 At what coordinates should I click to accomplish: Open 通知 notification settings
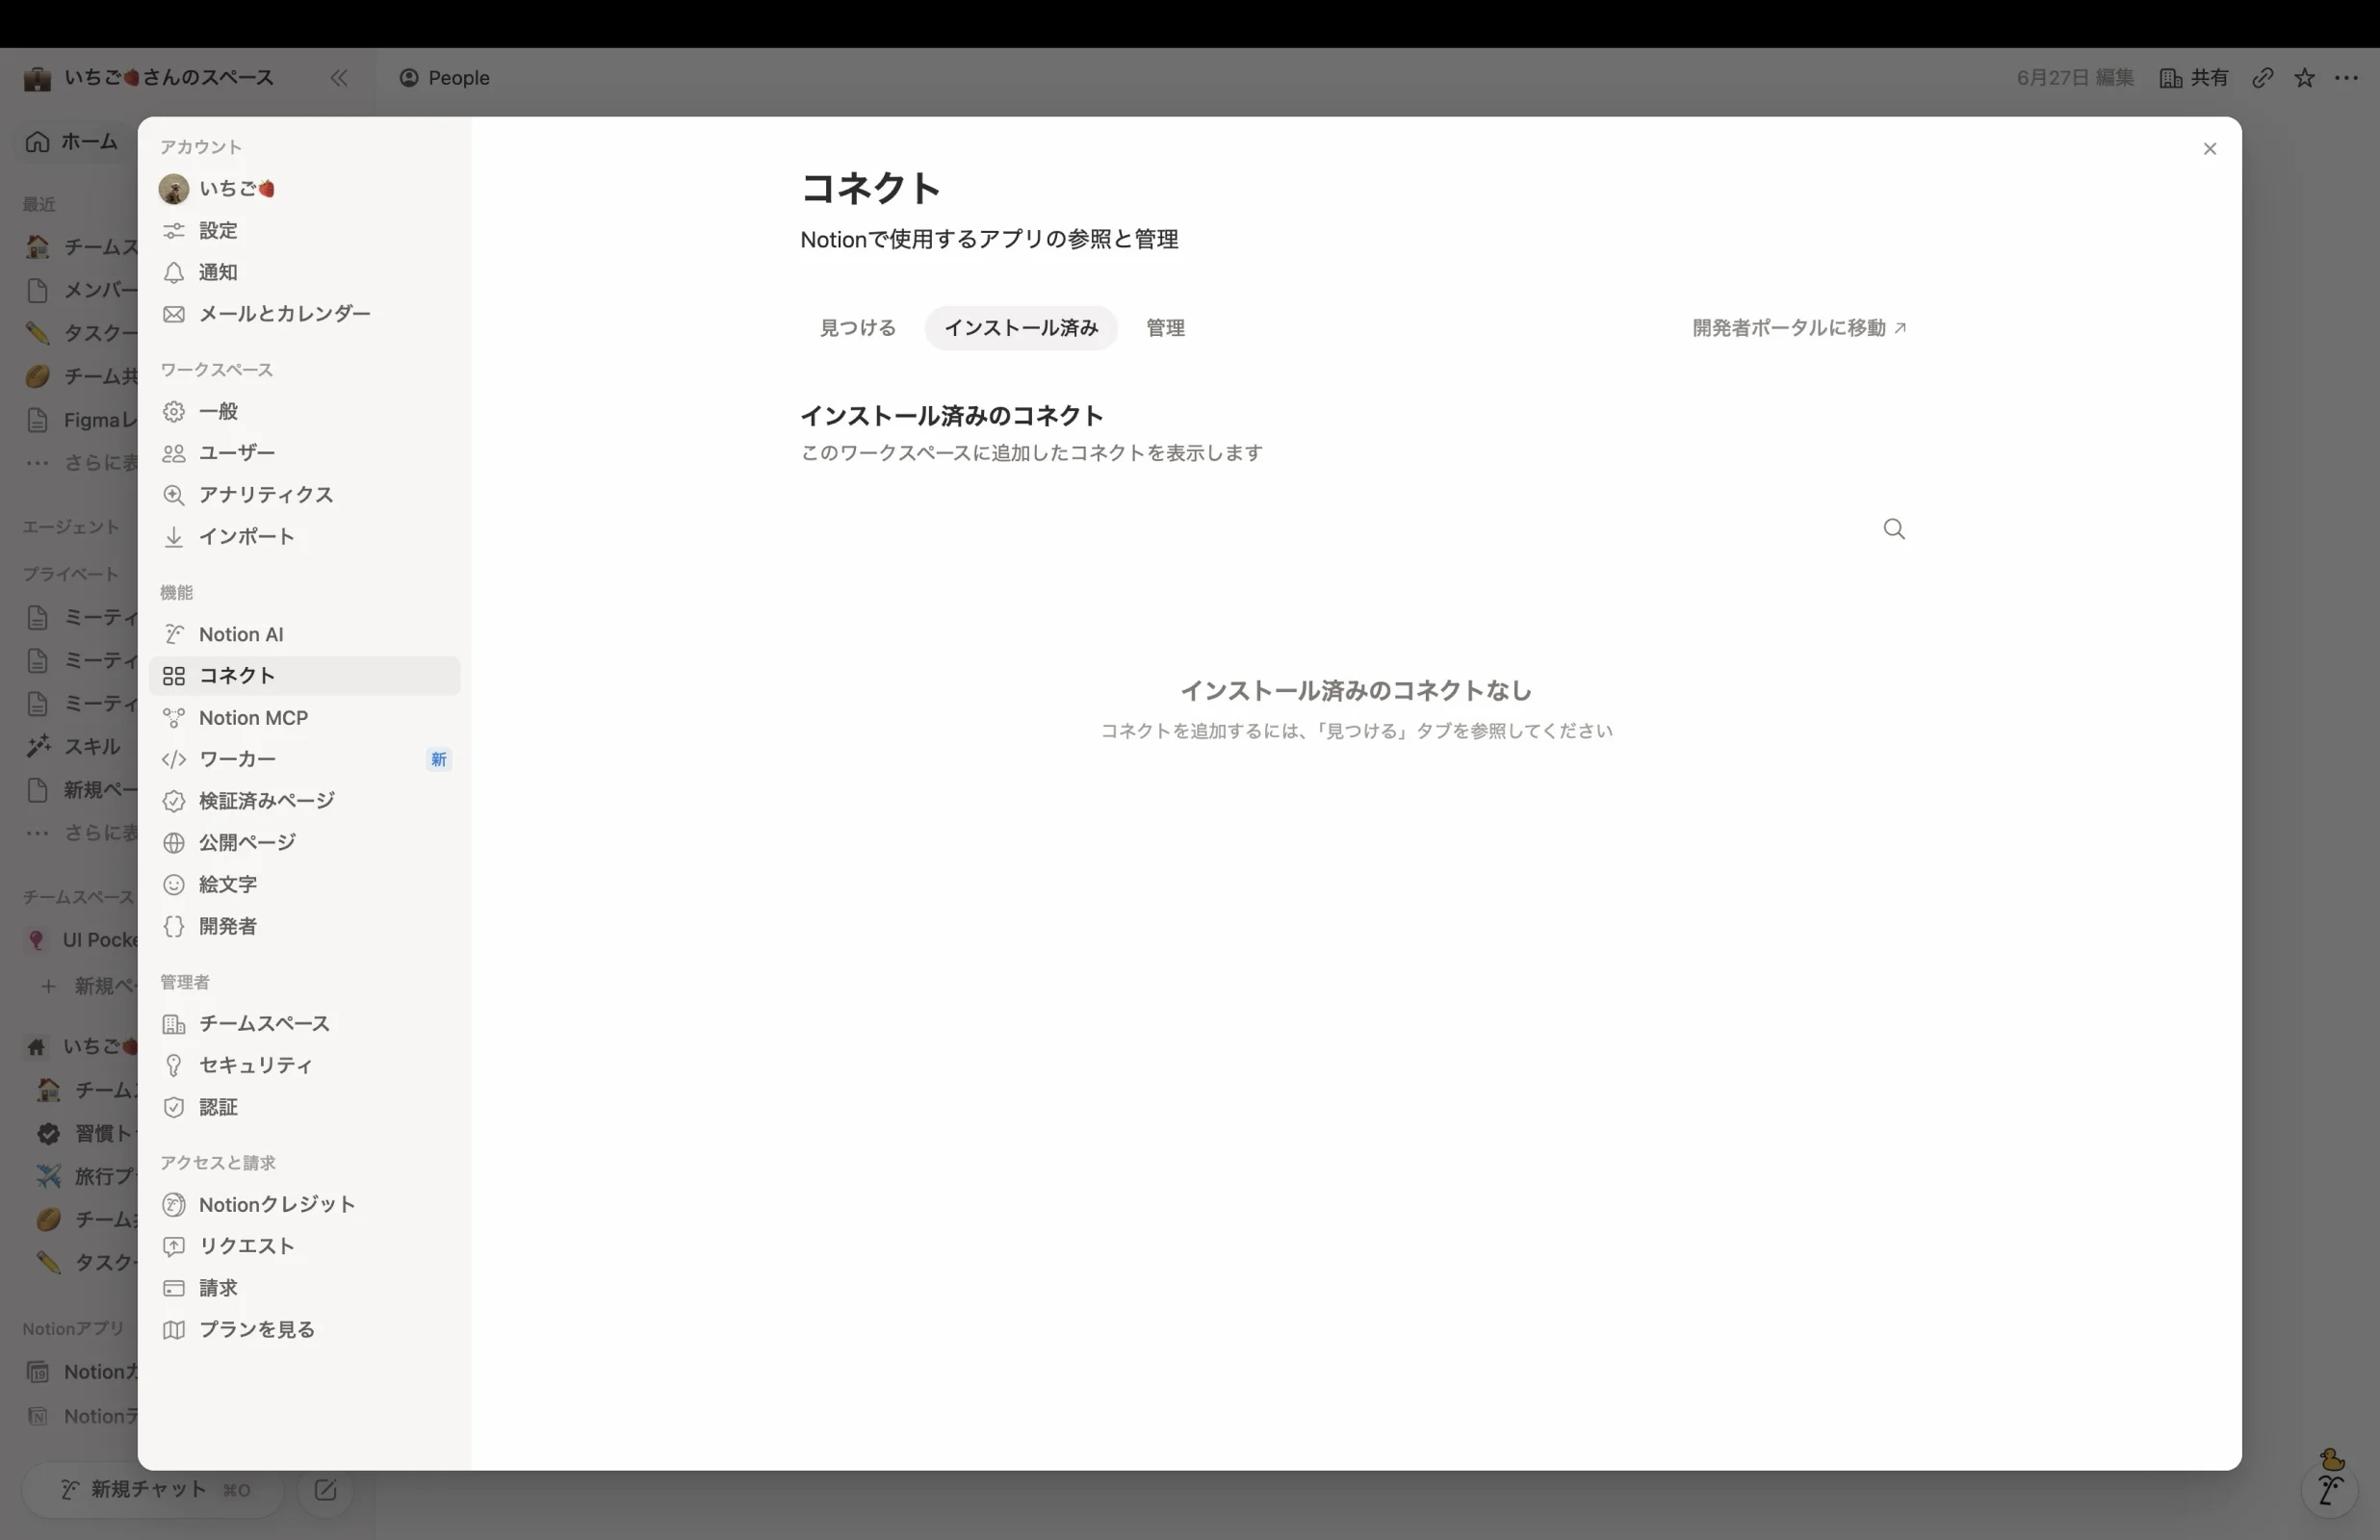[x=304, y=272]
